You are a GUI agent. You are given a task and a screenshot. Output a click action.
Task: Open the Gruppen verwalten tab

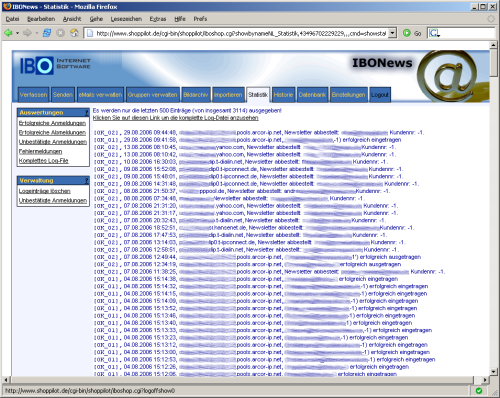tap(153, 95)
